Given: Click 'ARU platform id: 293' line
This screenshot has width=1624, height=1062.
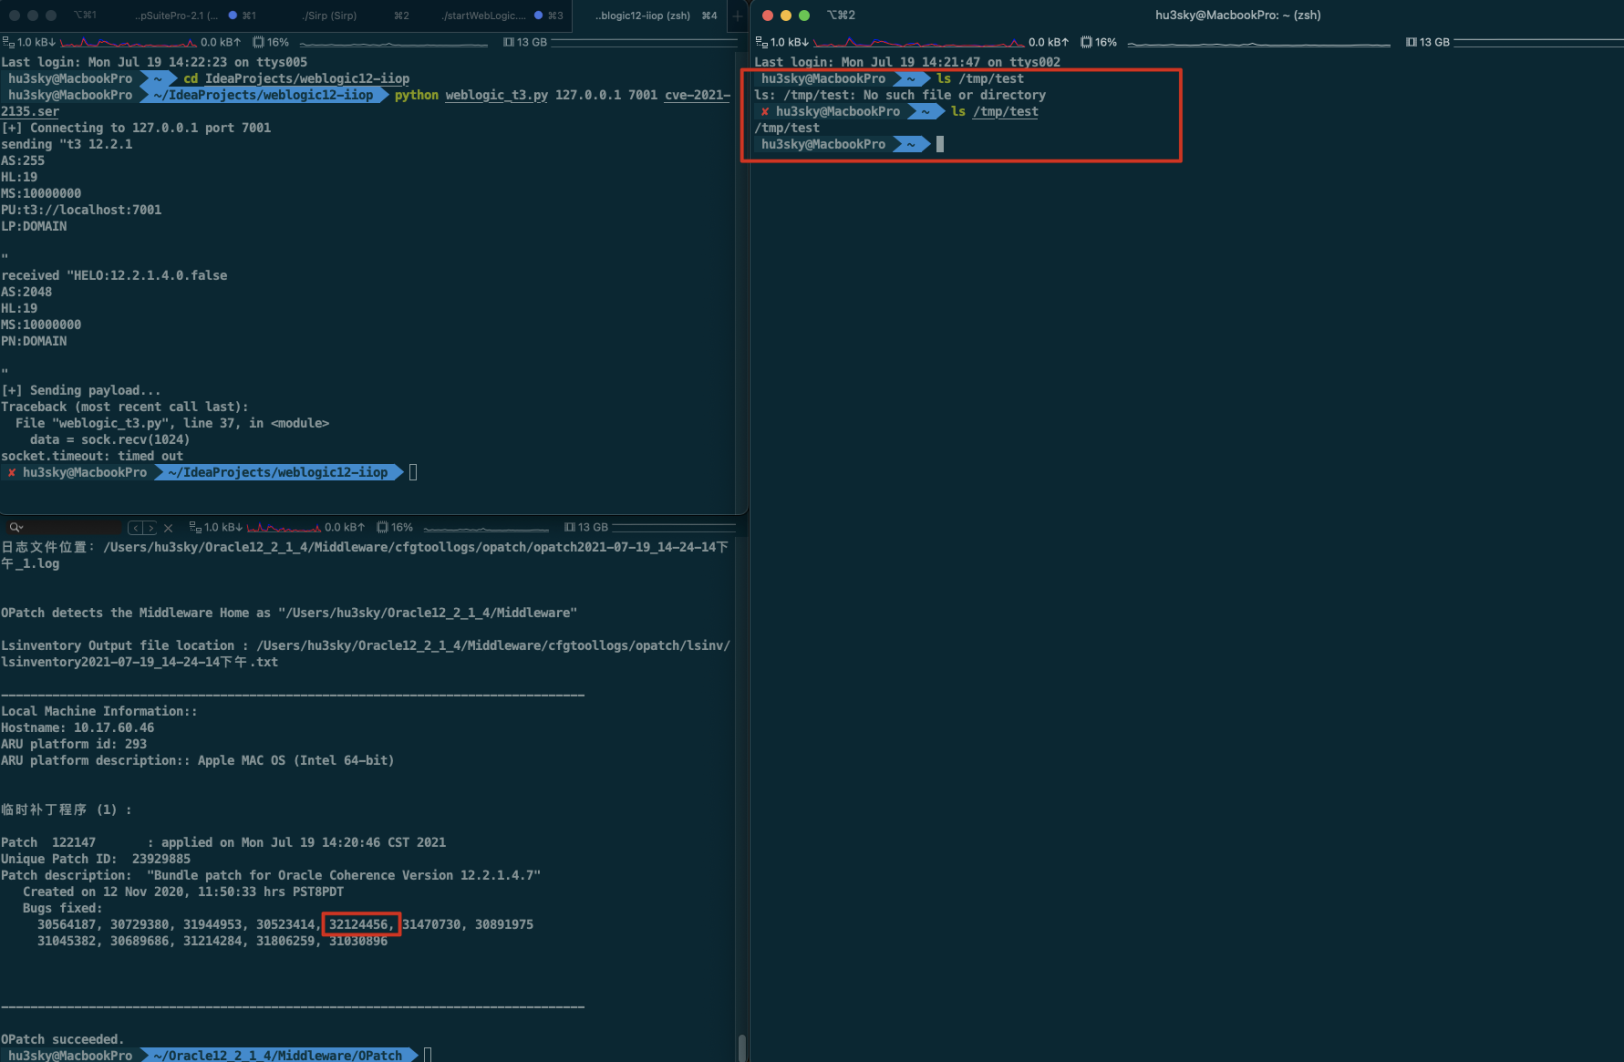Looking at the screenshot, I should pos(73,744).
